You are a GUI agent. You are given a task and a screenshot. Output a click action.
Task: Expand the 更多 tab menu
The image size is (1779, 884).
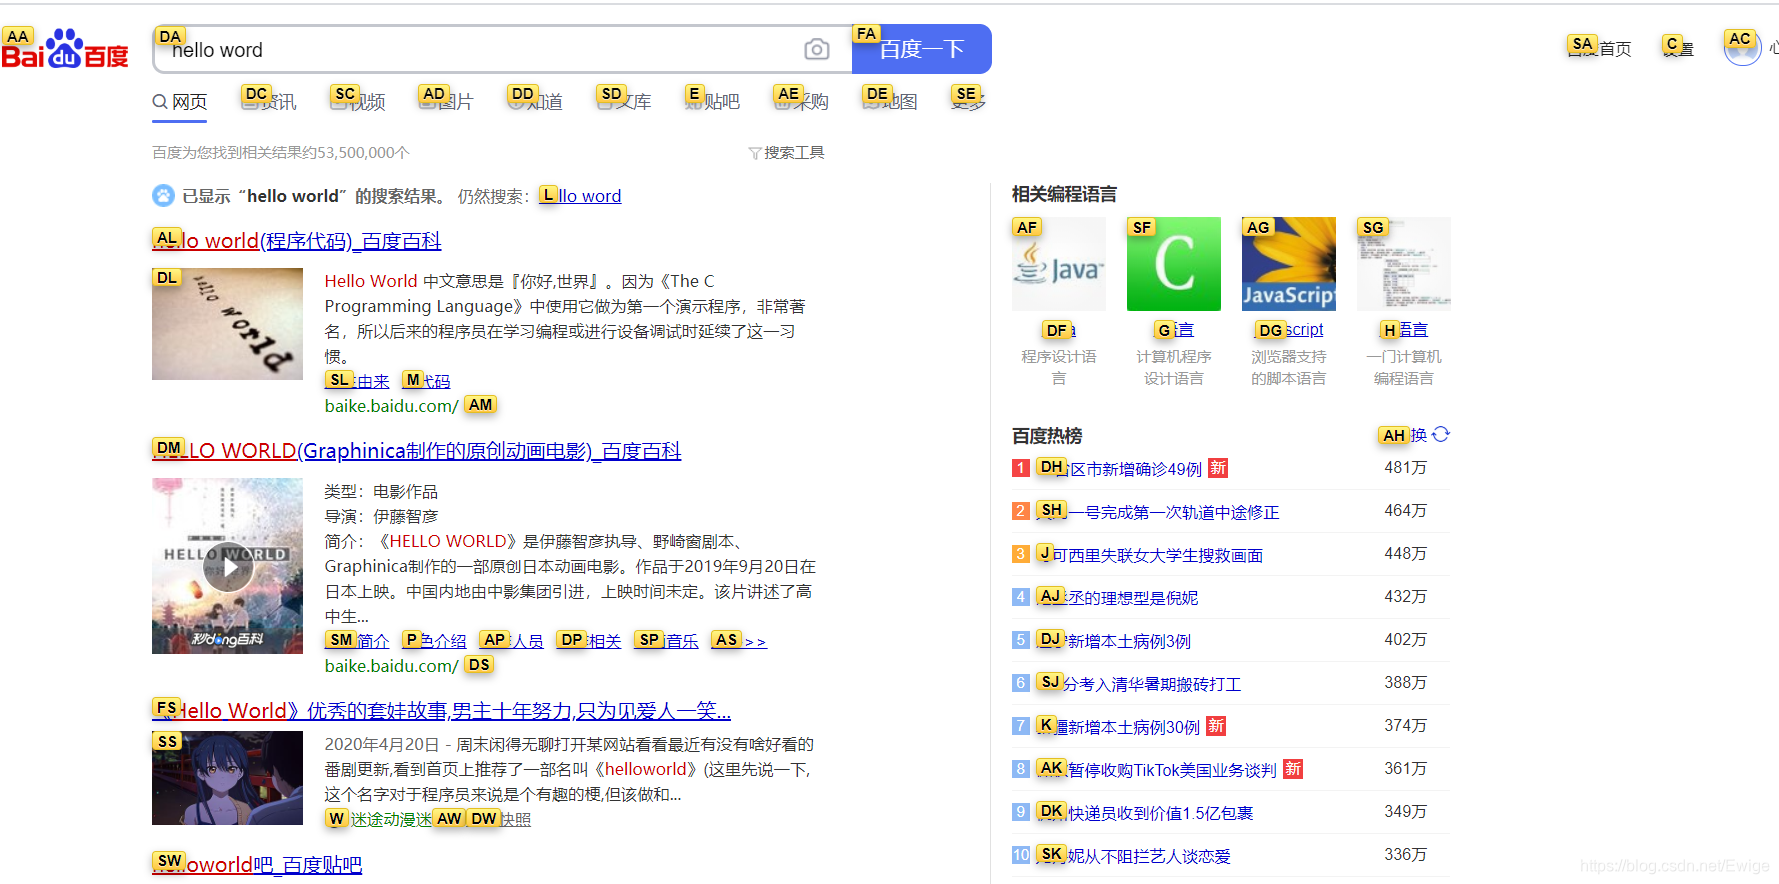tap(968, 101)
